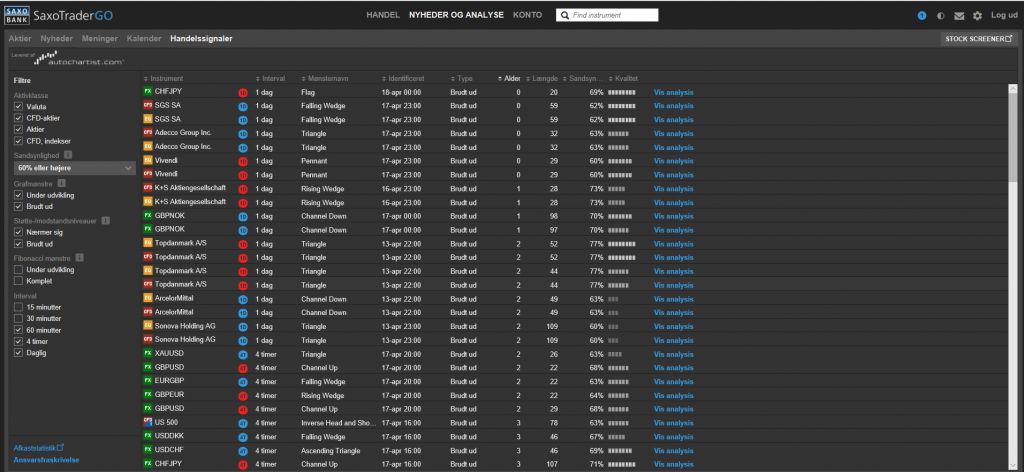This screenshot has width=1024, height=472.
Task: Click the EQ badge beside ArcelorMittal
Action: pyautogui.click(x=147, y=298)
